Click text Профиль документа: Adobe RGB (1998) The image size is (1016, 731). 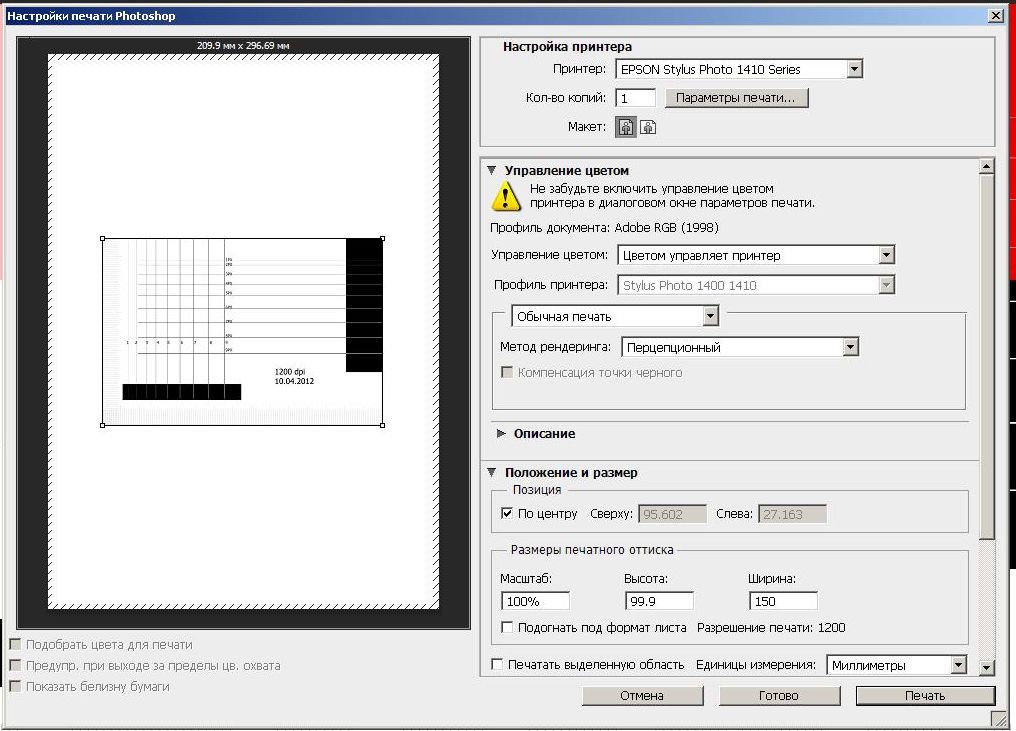click(604, 227)
